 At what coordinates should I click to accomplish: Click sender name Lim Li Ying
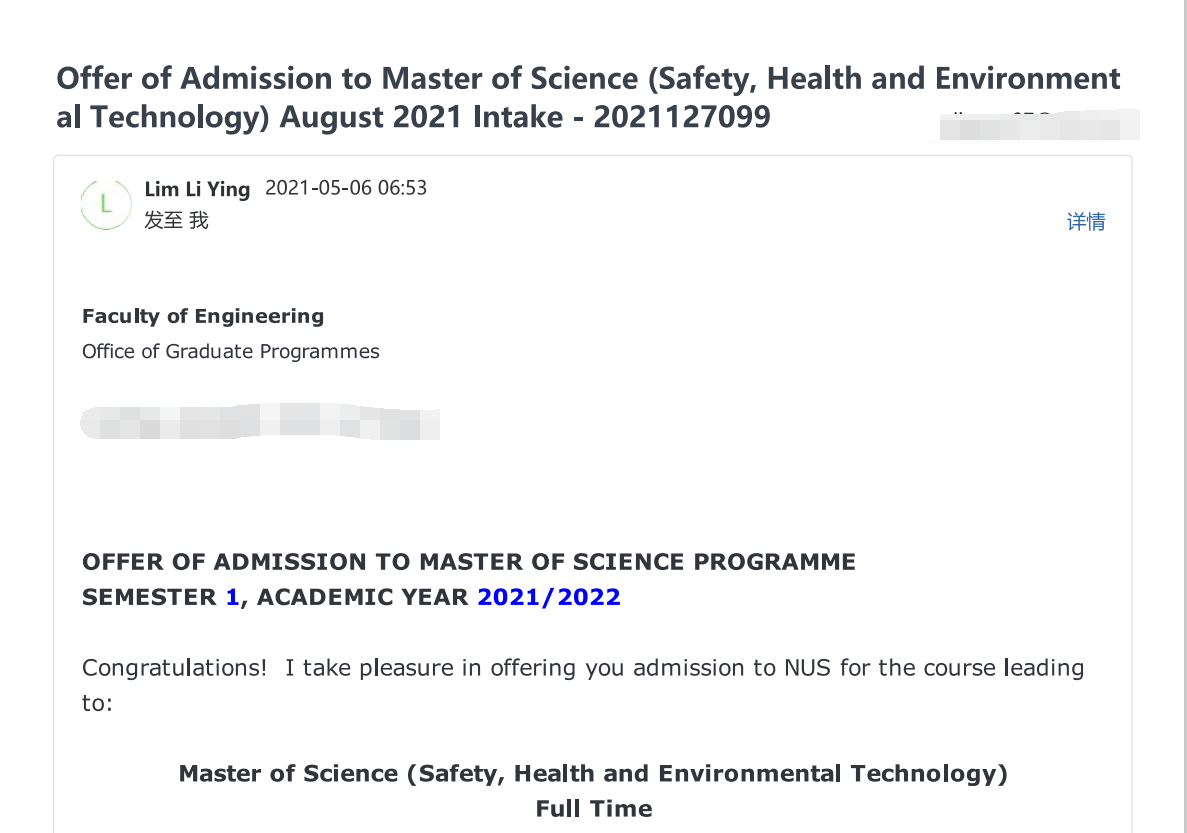pyautogui.click(x=197, y=190)
